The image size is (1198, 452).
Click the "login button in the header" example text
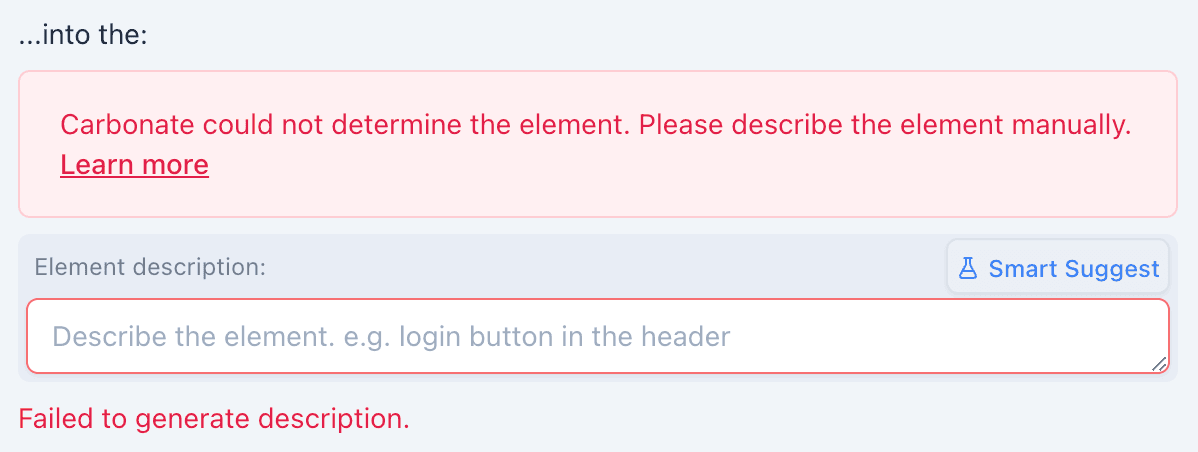[564, 336]
